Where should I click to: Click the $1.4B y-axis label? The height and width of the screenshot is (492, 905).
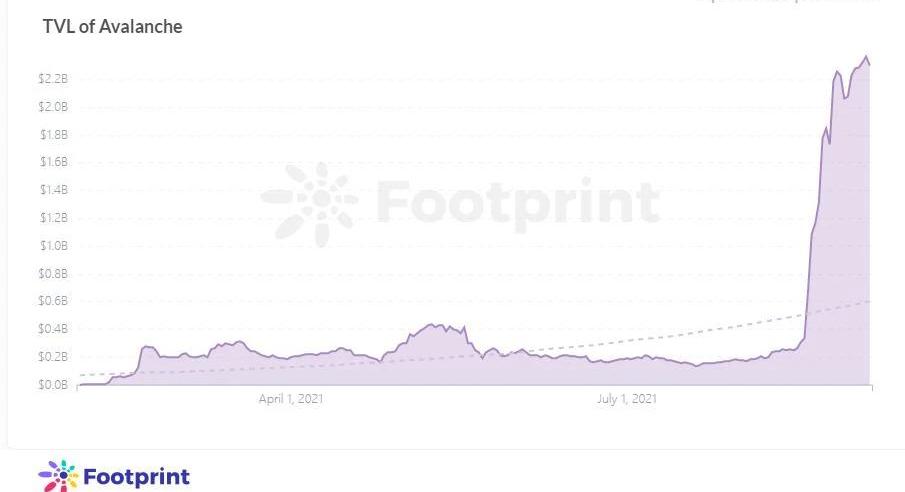point(54,190)
